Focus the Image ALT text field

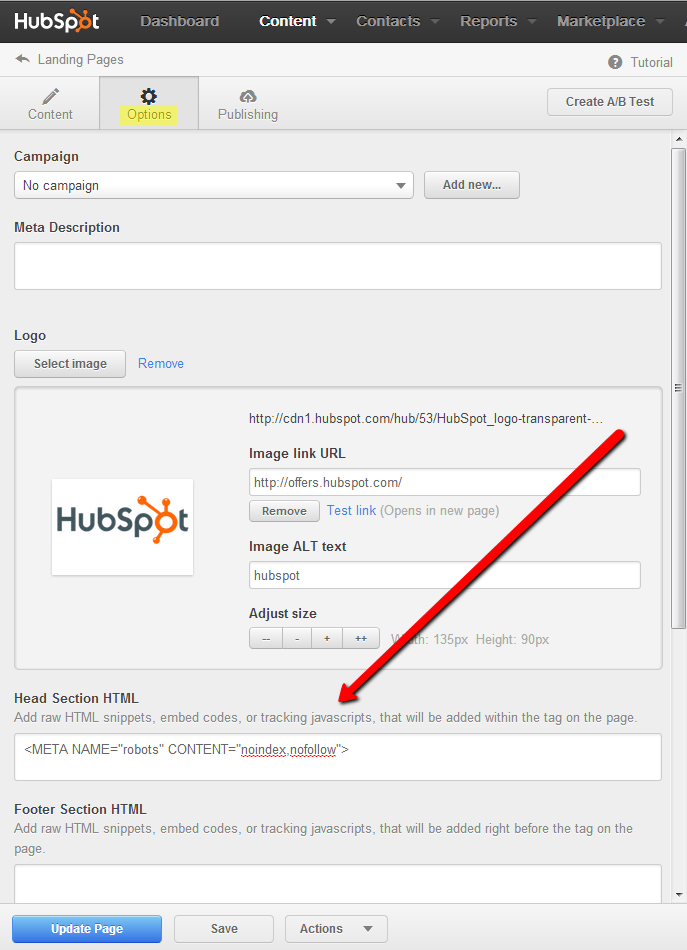(445, 575)
